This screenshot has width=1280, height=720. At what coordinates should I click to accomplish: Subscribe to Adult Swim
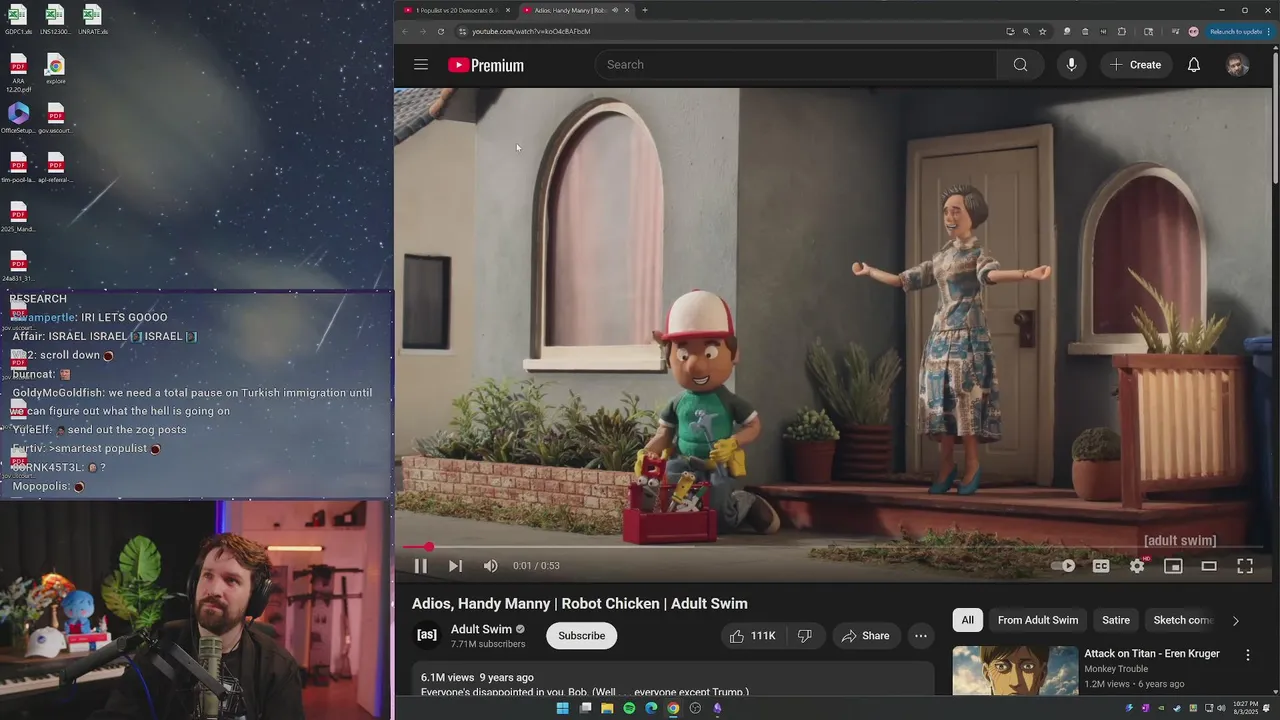click(x=581, y=636)
